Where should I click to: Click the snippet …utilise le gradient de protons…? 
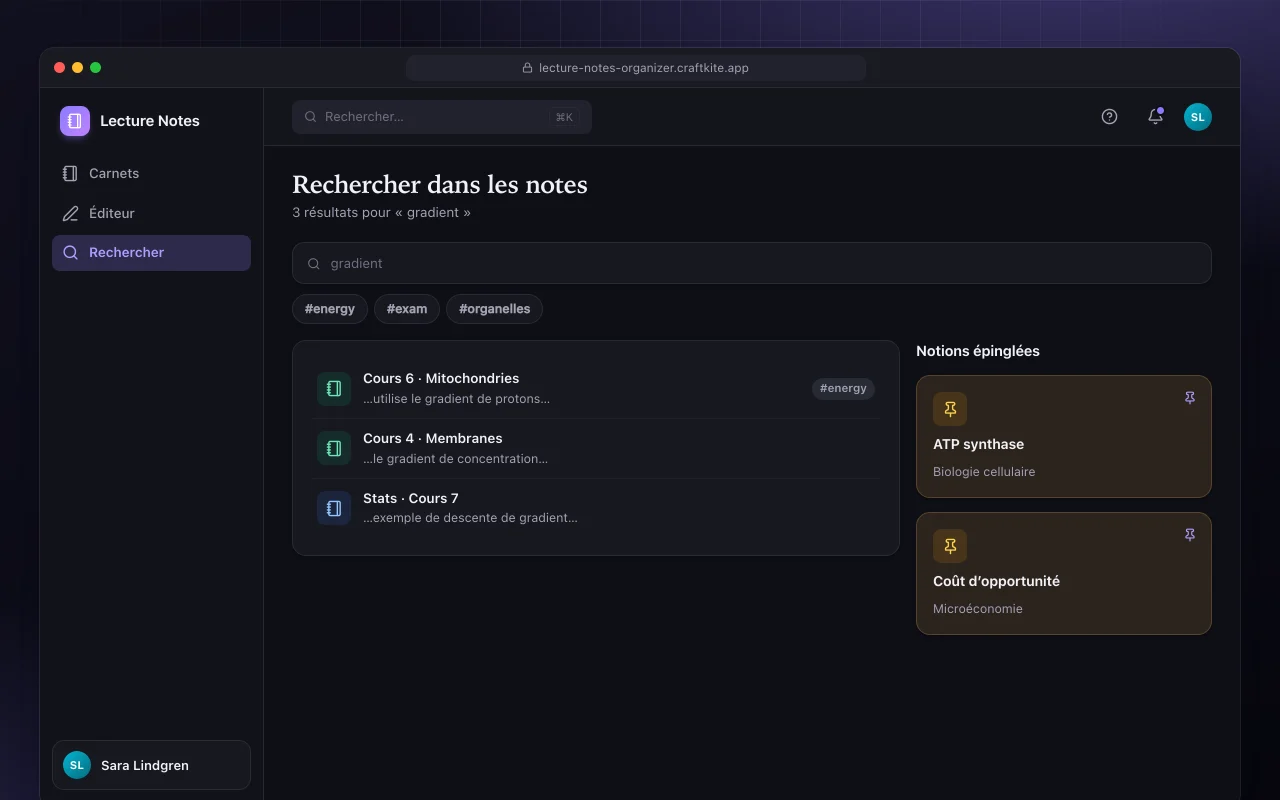click(x=456, y=399)
